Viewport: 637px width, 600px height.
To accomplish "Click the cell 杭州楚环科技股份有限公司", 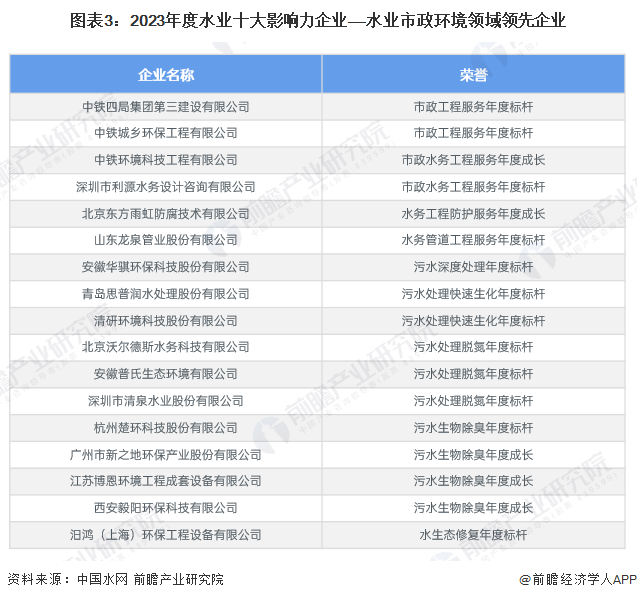I will point(166,428).
